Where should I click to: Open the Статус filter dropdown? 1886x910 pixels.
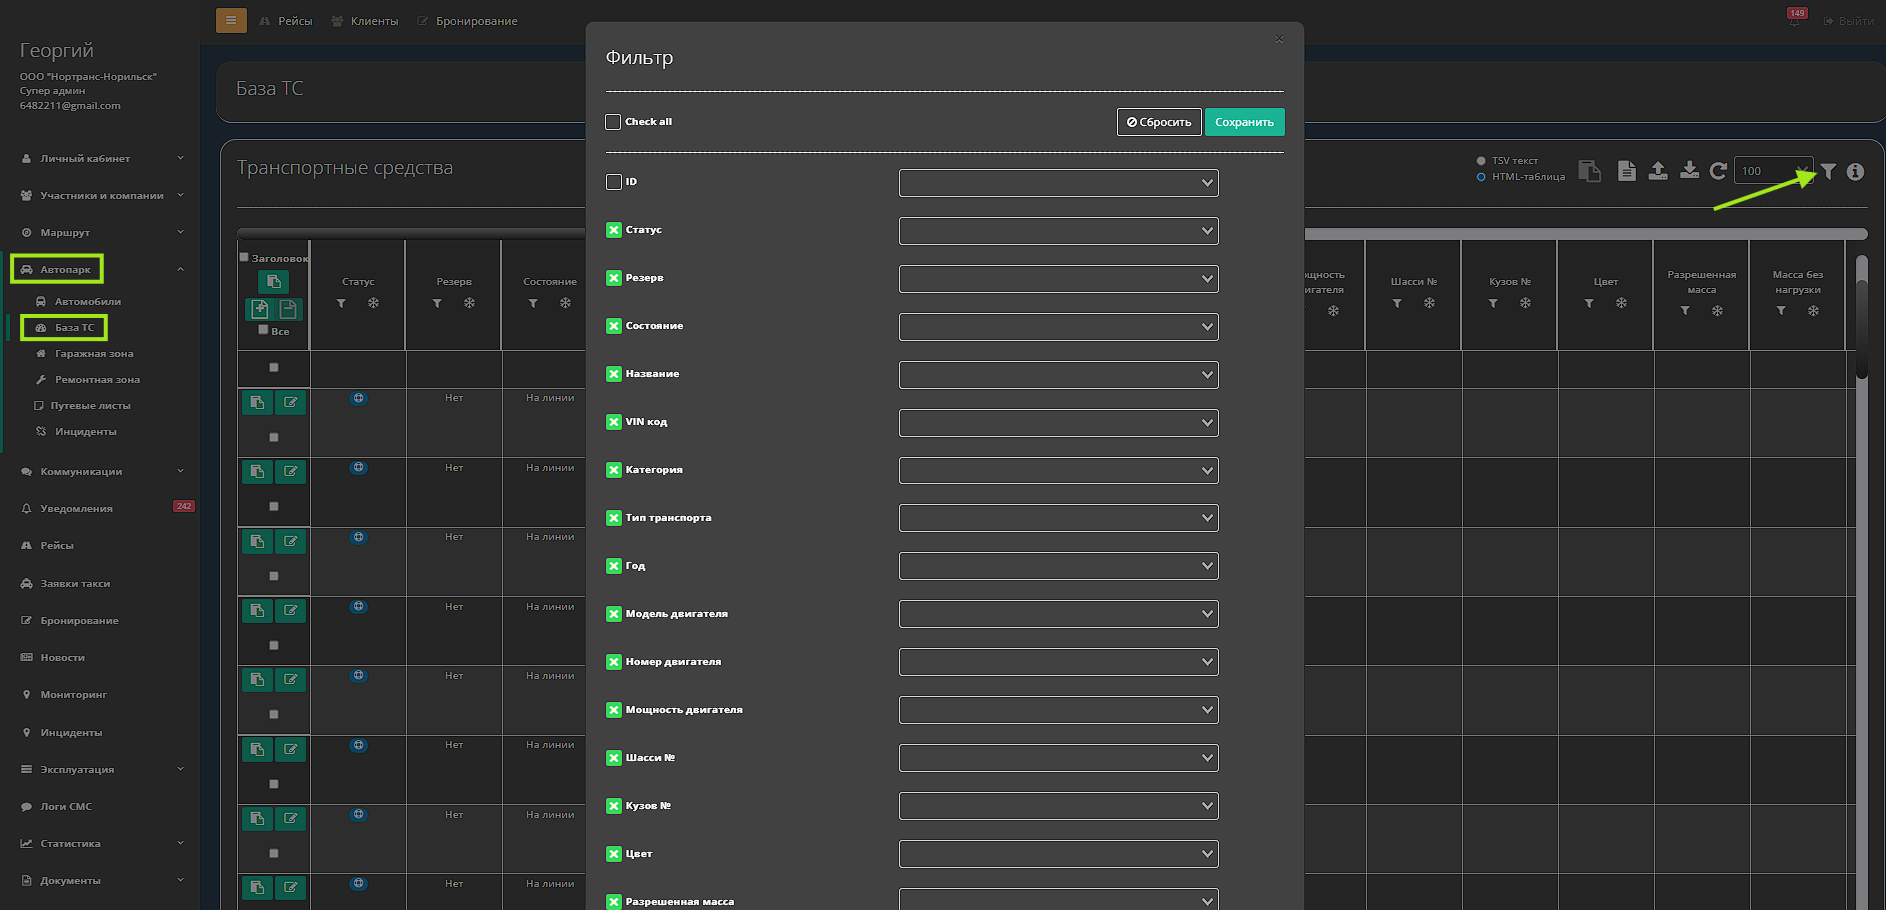pos(1058,231)
